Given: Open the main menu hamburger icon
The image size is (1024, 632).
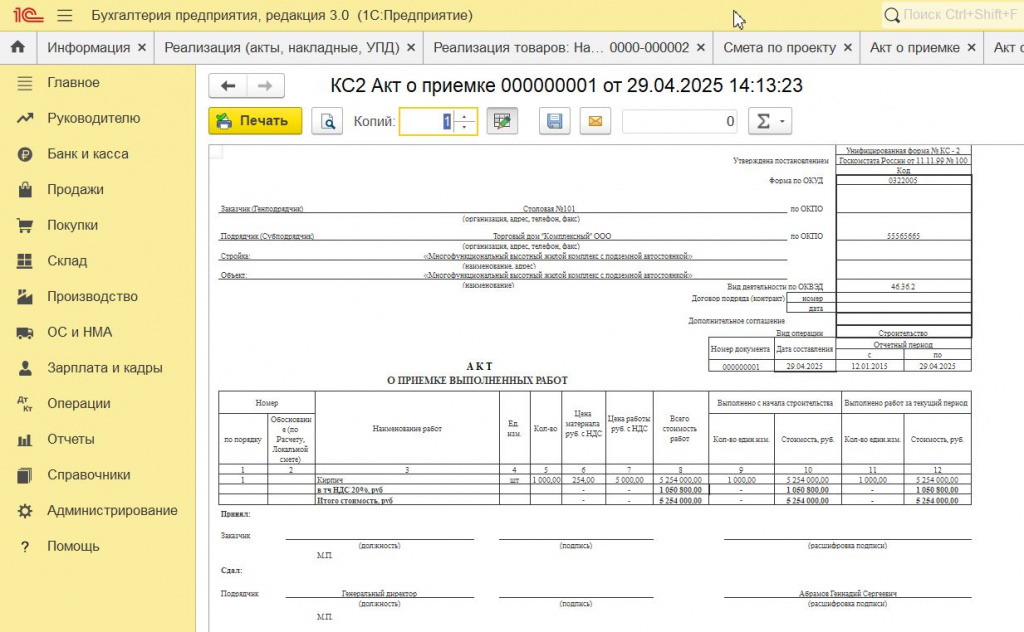Looking at the screenshot, I should [65, 15].
